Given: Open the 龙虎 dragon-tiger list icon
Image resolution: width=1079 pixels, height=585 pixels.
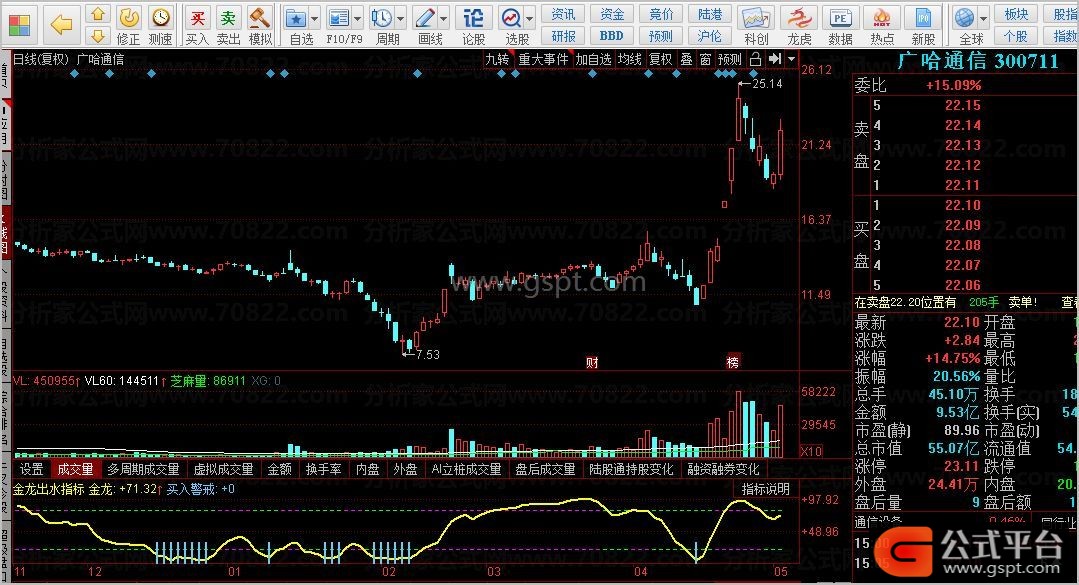Looking at the screenshot, I should click(799, 18).
